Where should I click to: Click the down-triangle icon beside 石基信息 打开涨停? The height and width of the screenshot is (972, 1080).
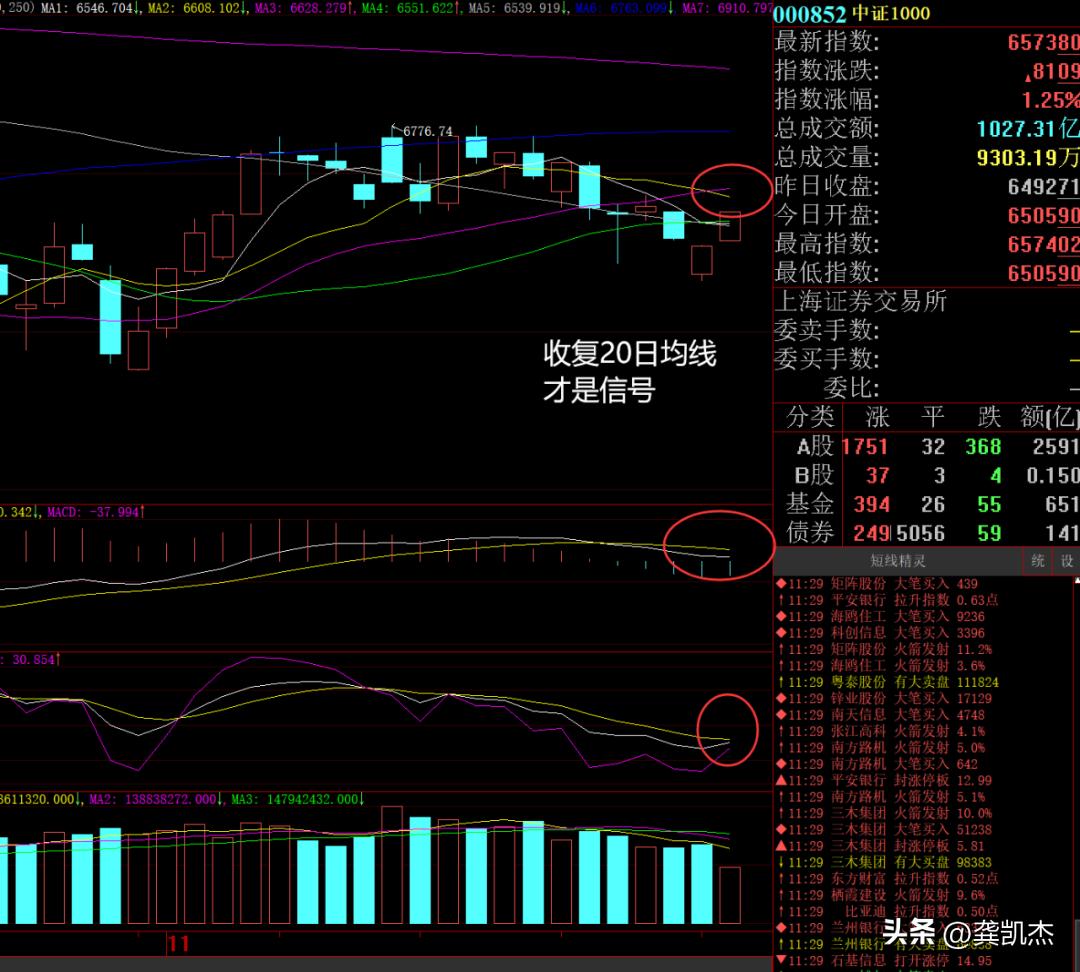tap(781, 960)
